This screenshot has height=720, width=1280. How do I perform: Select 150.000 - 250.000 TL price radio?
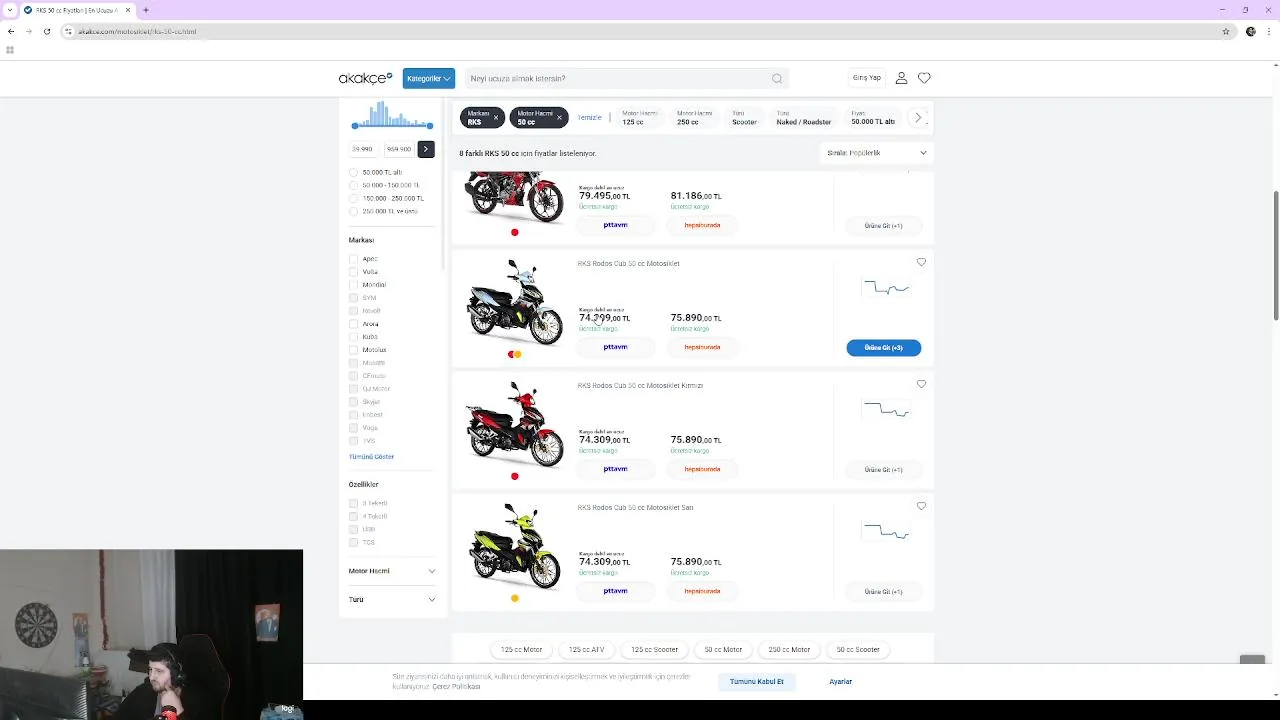(353, 198)
